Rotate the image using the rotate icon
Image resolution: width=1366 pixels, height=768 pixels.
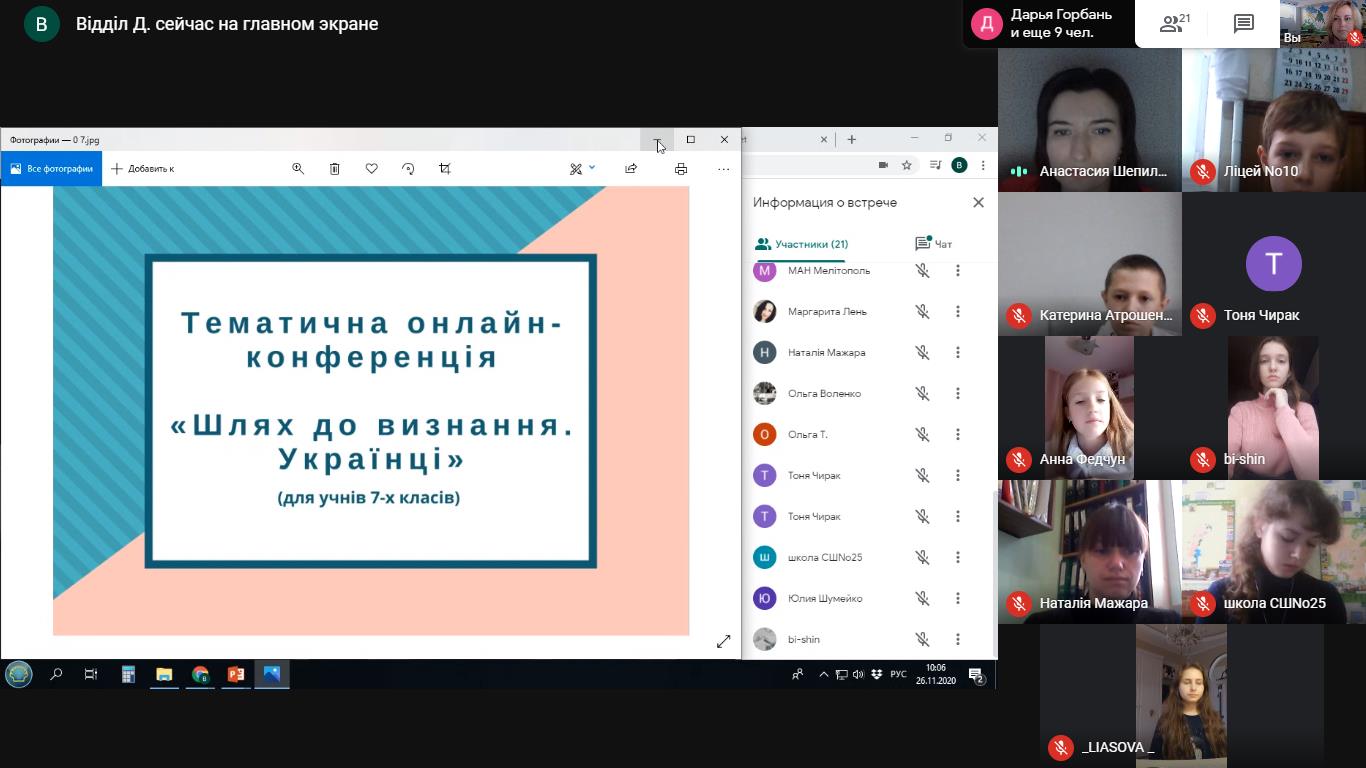408,169
